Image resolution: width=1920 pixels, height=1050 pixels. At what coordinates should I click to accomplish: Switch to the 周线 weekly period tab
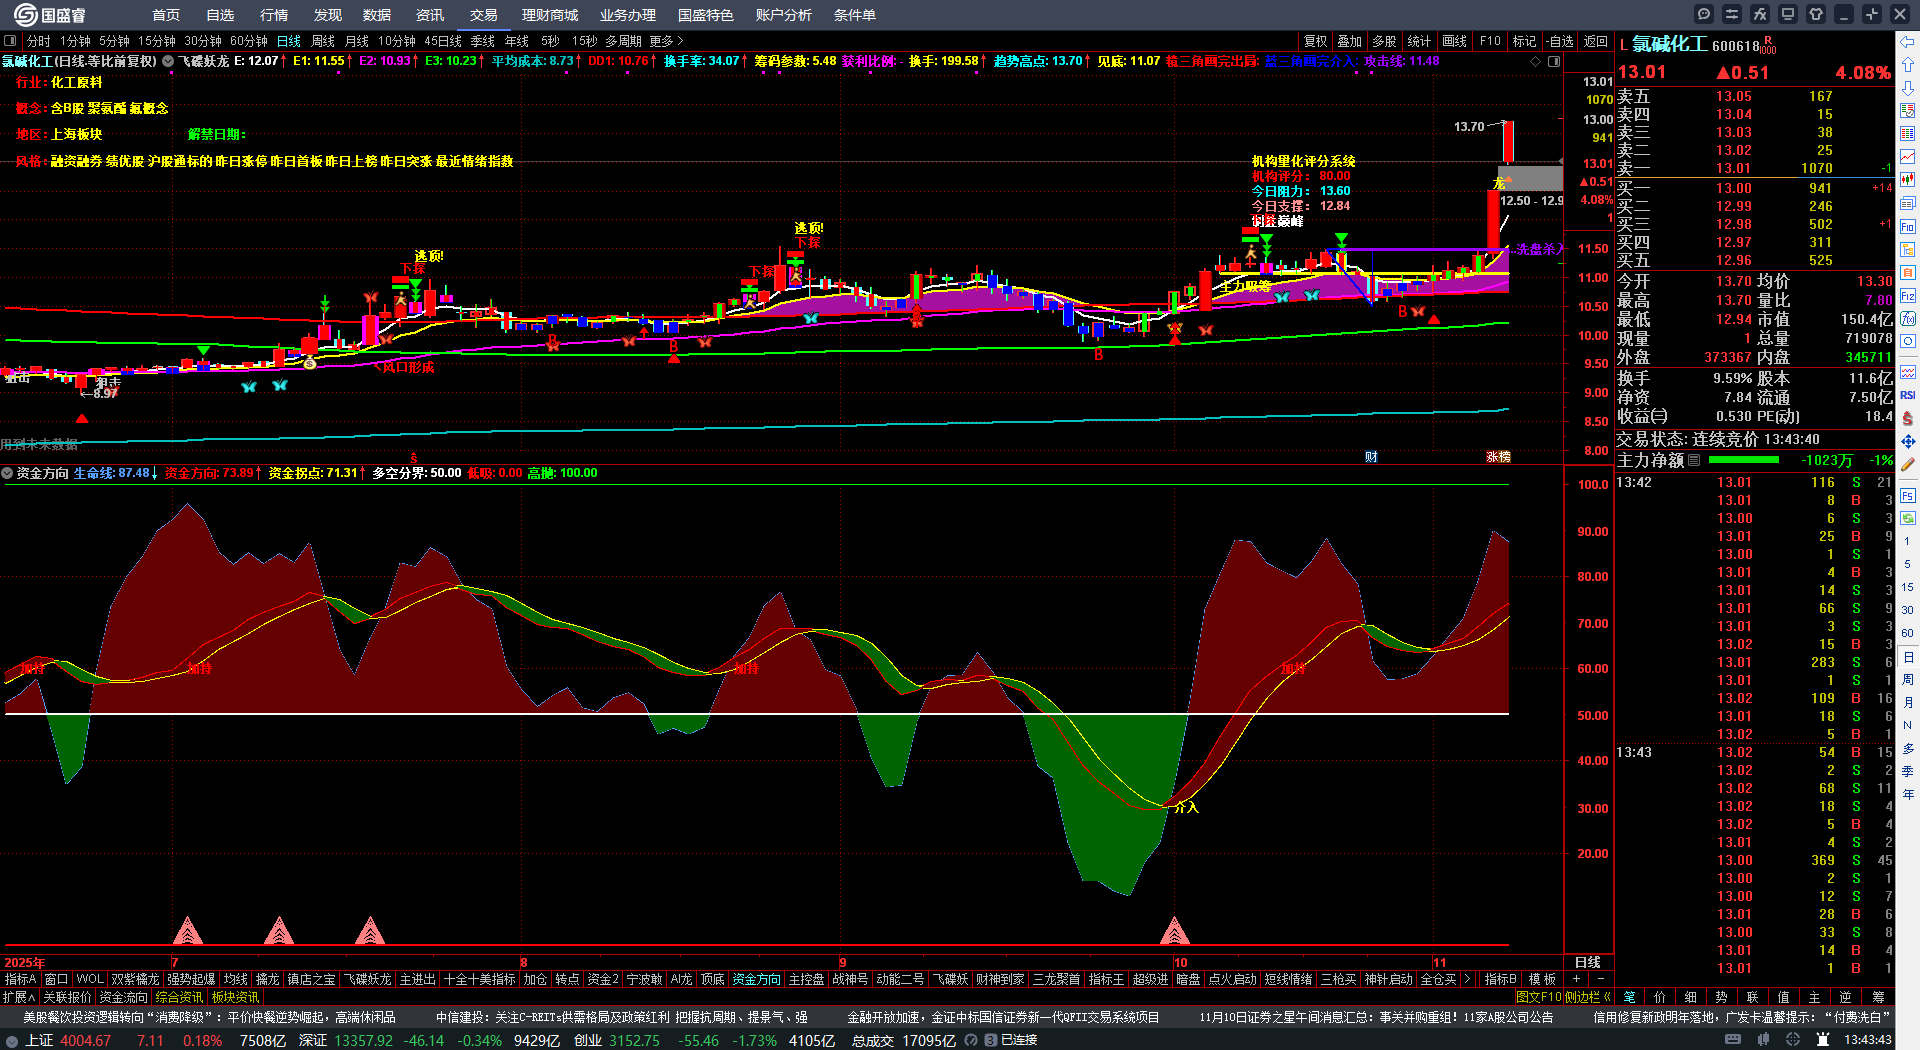[322, 41]
